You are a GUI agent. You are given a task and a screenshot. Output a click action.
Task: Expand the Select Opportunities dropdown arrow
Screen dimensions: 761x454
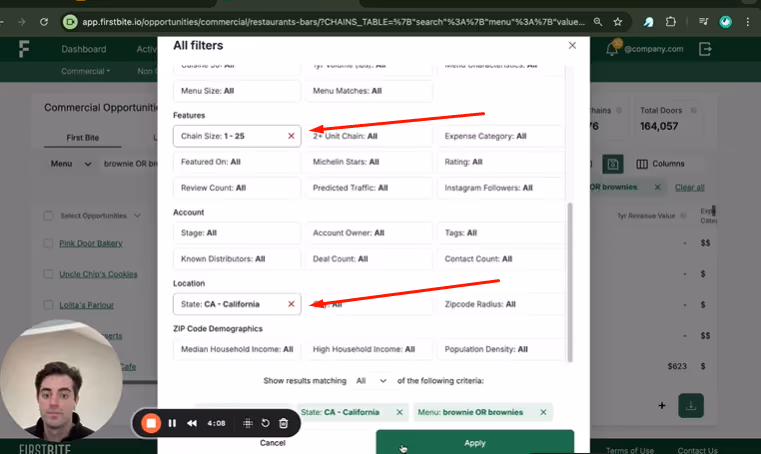pyautogui.click(x=137, y=216)
